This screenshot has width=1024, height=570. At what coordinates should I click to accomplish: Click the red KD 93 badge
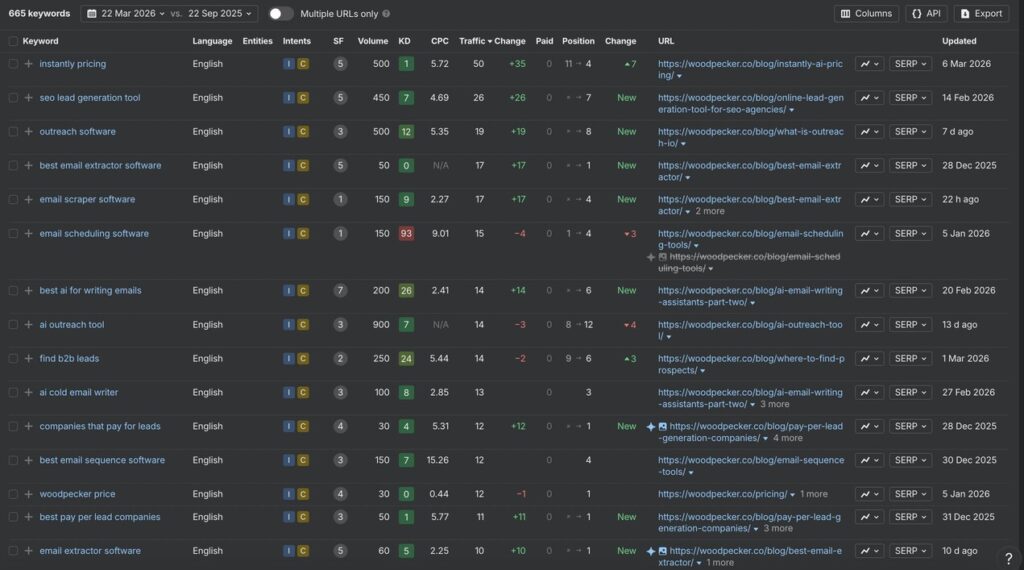(x=405, y=234)
